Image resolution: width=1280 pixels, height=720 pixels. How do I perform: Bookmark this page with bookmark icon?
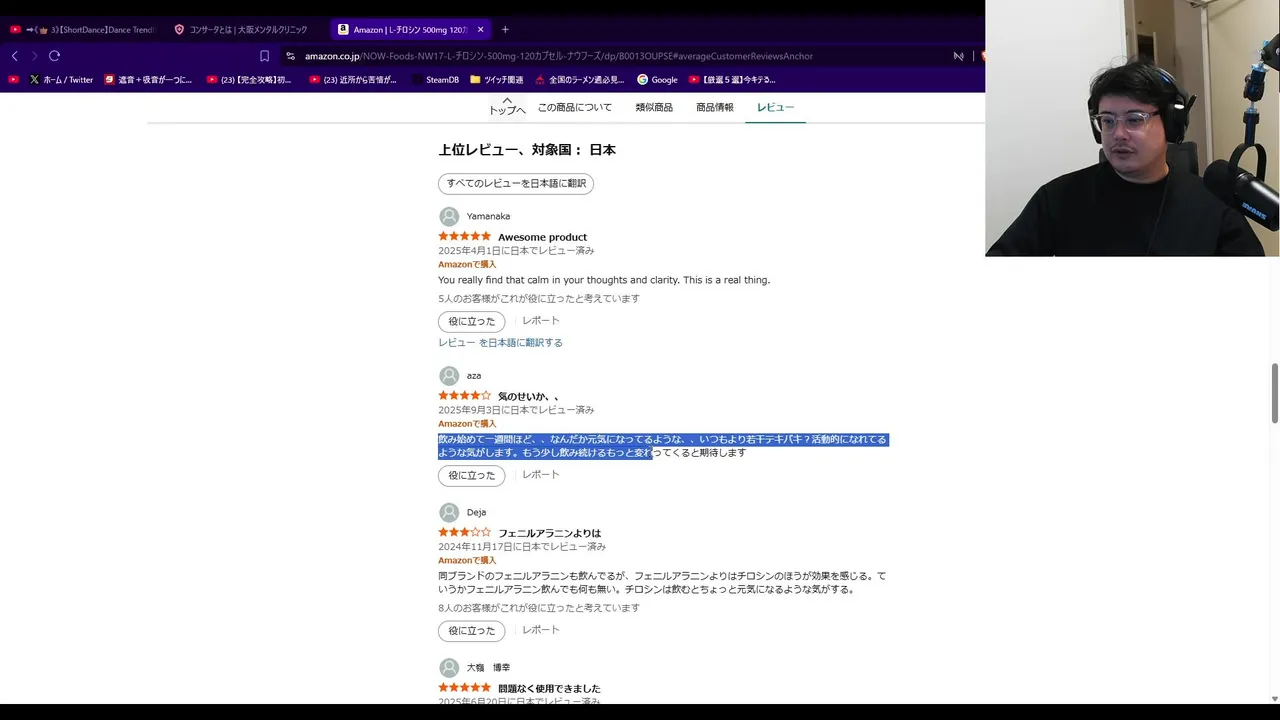click(264, 56)
